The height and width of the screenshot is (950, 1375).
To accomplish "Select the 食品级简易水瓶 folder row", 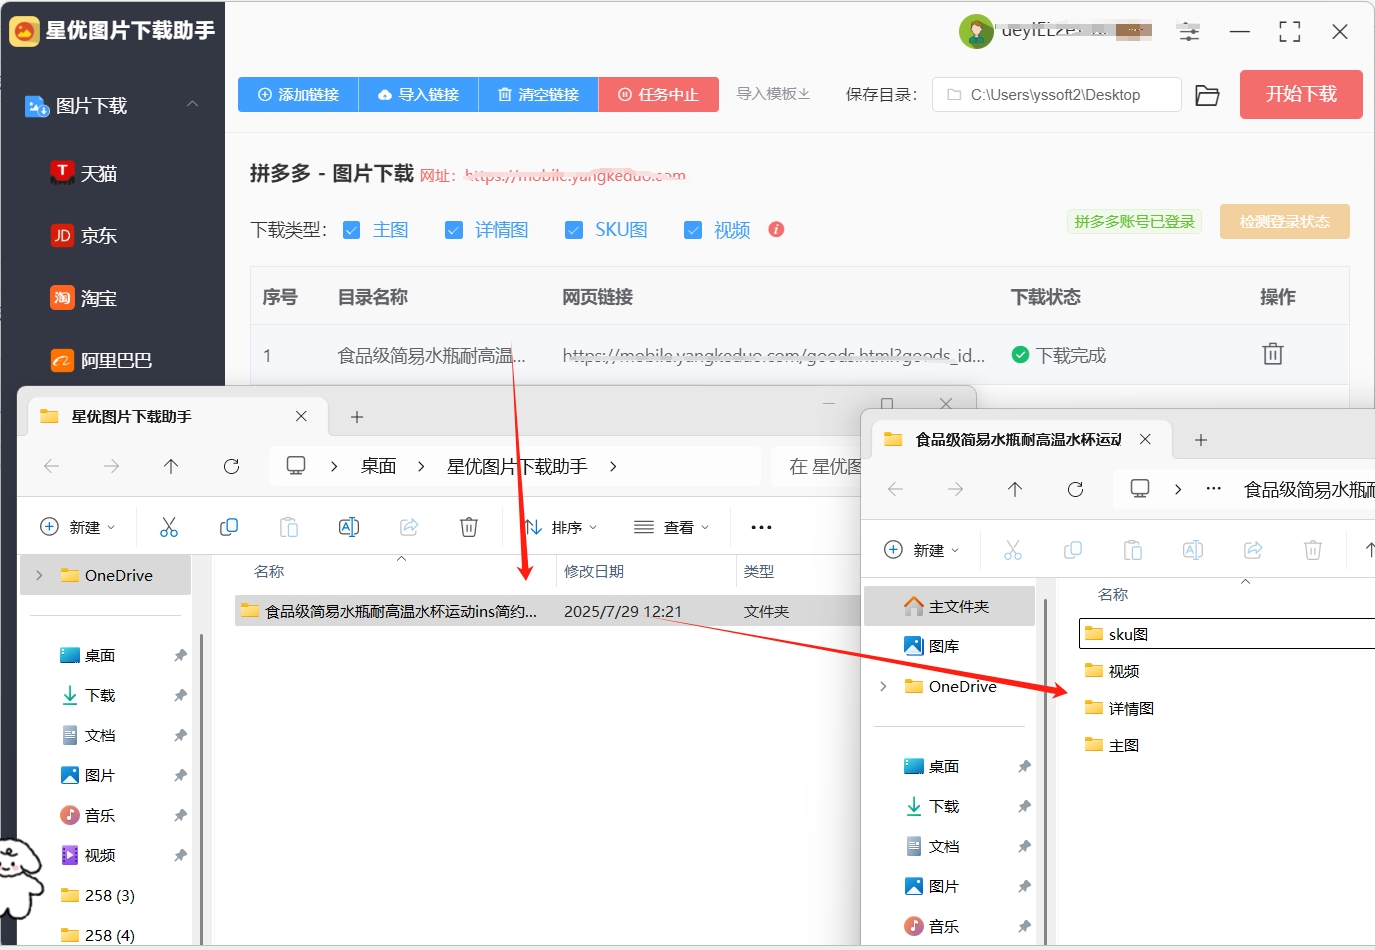I will pos(547,611).
